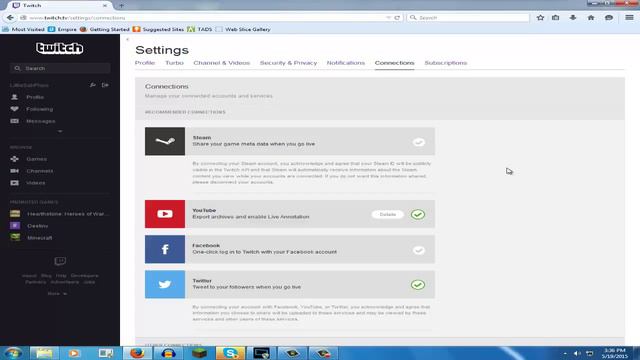This screenshot has width=640, height=360.
Task: Open Web Slice Gallery bookmark
Action: click(243, 29)
